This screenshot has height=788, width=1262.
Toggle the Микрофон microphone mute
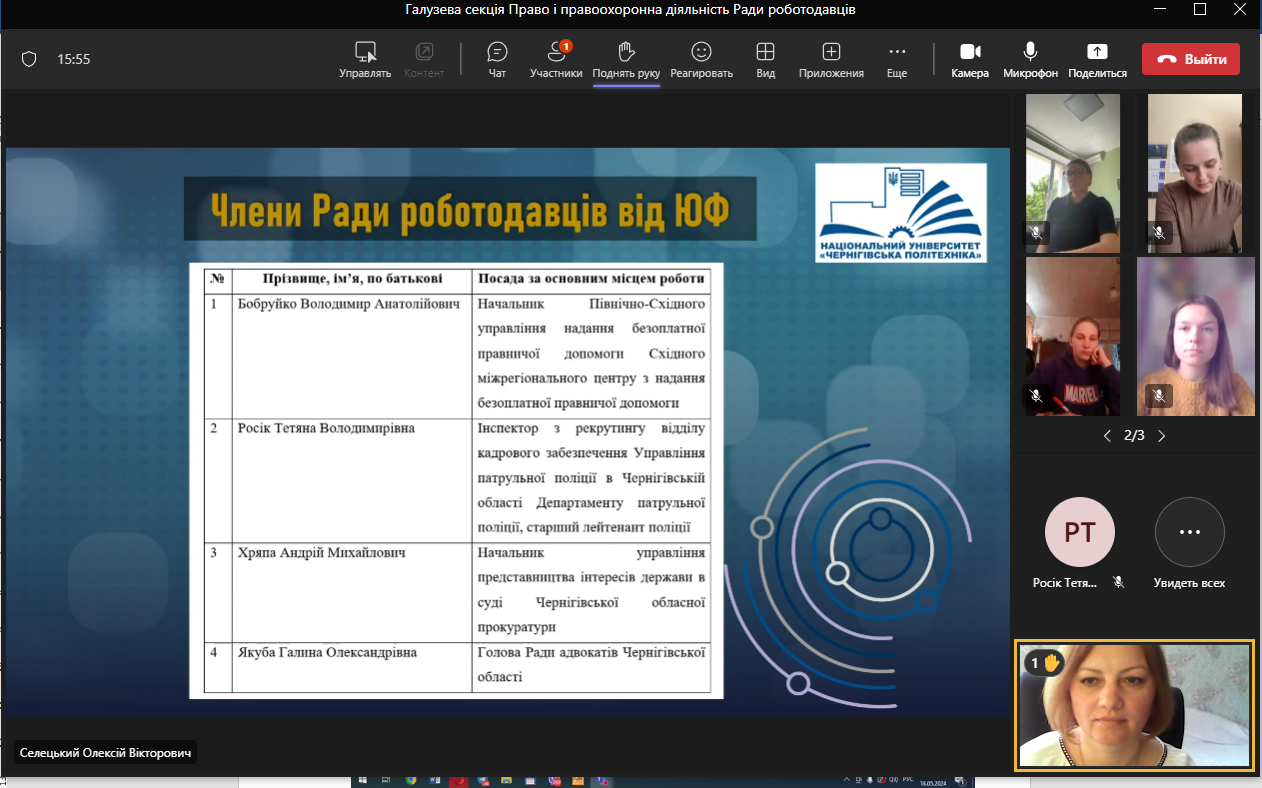coord(1030,59)
